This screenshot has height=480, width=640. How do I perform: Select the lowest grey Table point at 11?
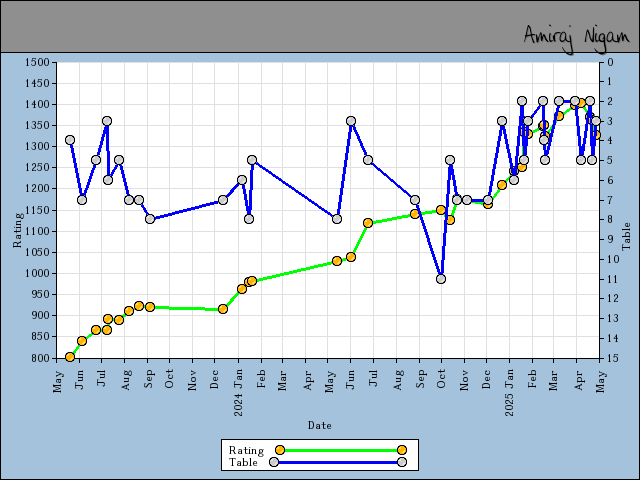pos(441,279)
